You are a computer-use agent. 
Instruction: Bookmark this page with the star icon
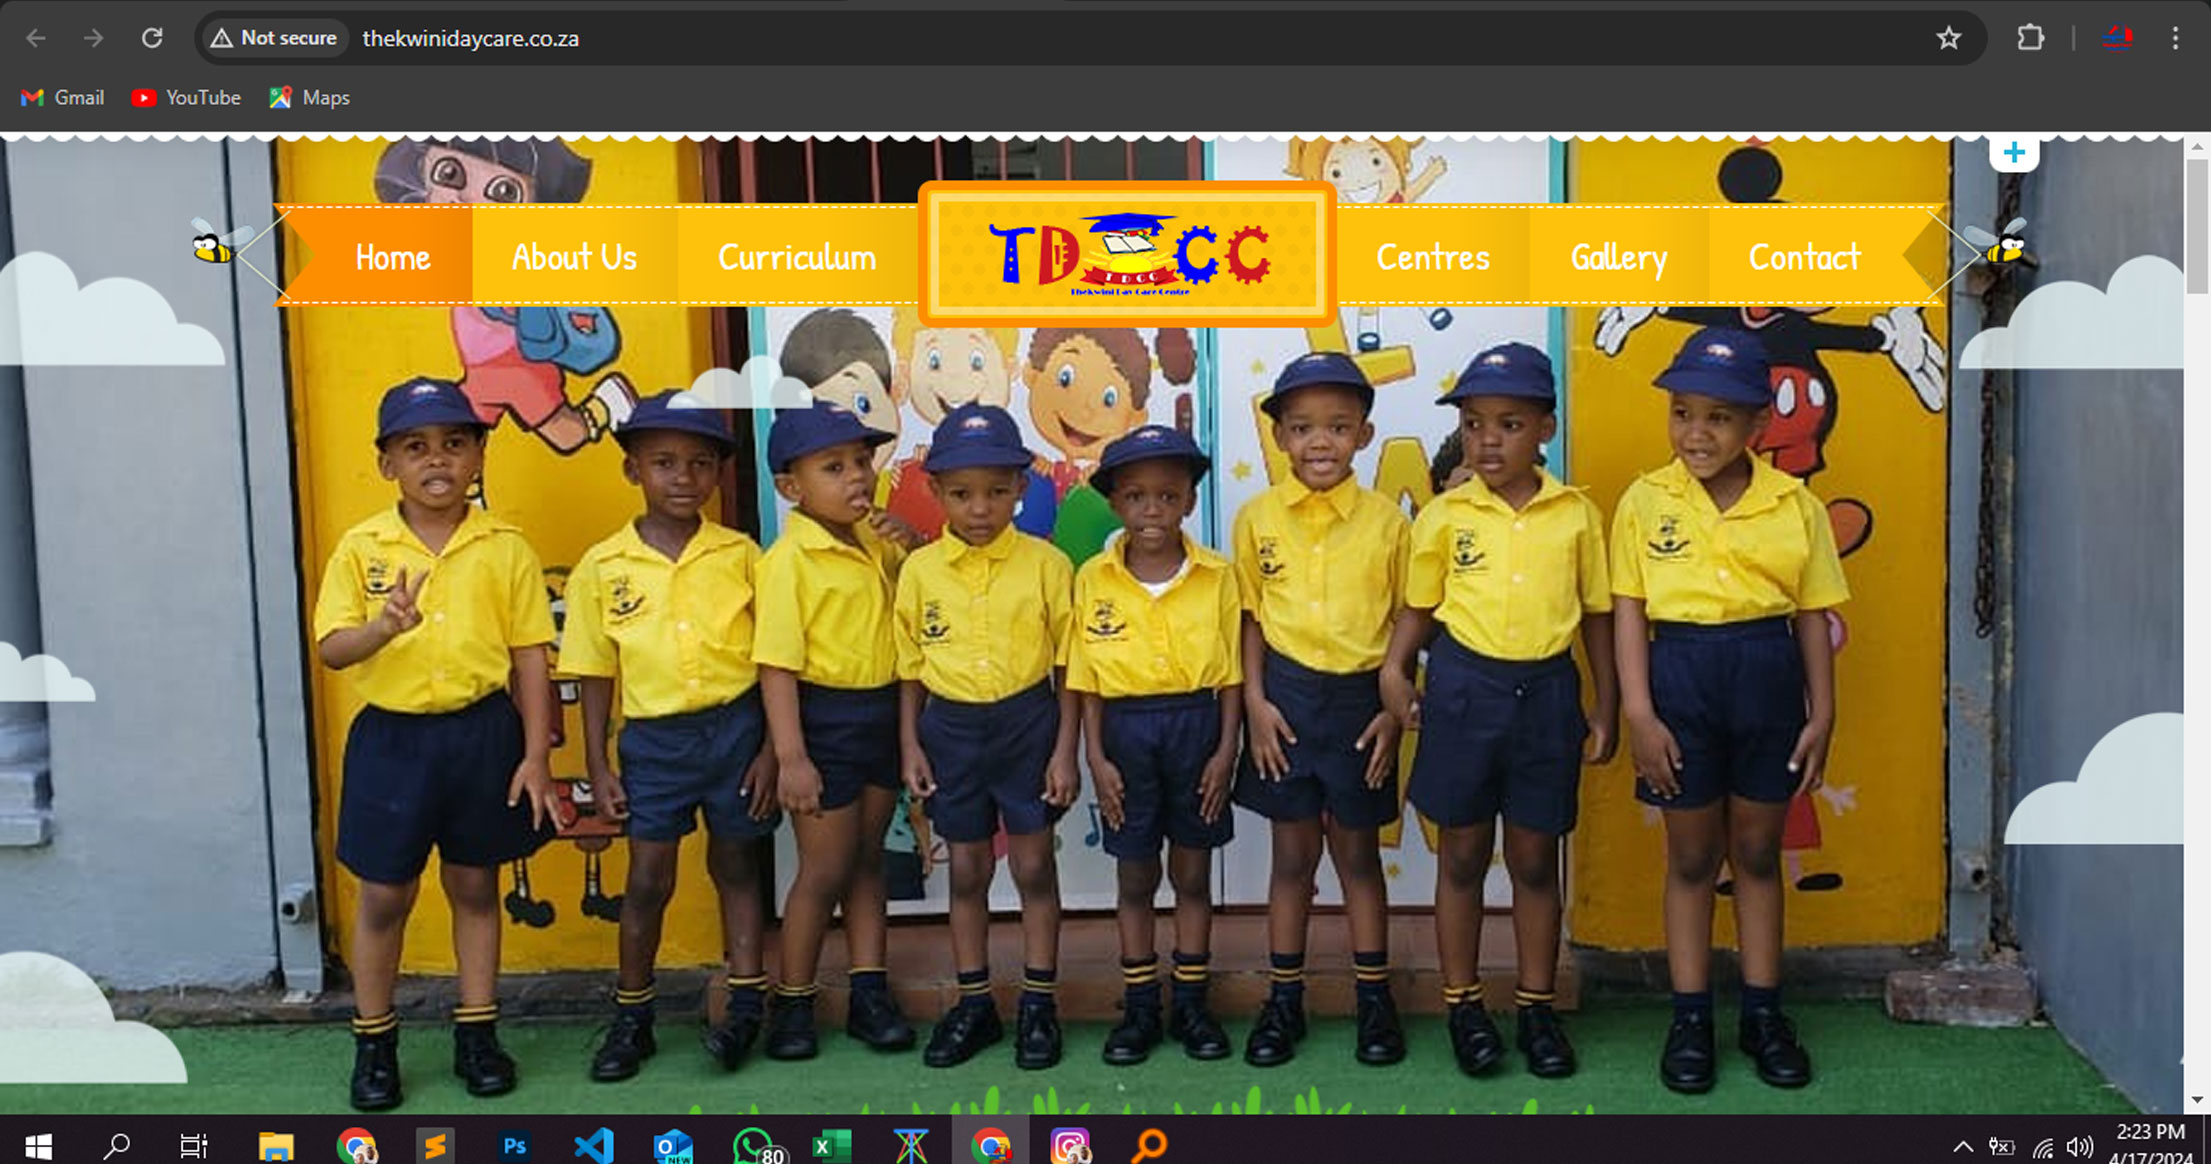(1948, 38)
